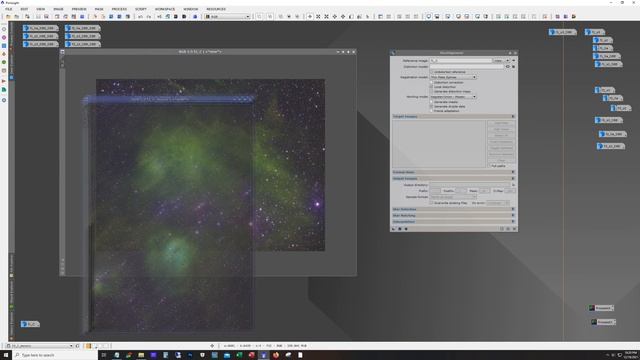Viewport: 640px width, 360px height.
Task: Toggle Full paths checkbox under Target Images
Action: click(489, 166)
